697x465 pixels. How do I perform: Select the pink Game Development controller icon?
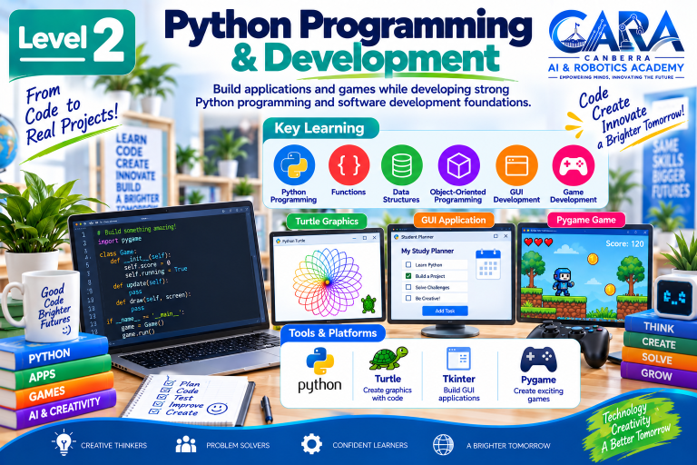(573, 165)
